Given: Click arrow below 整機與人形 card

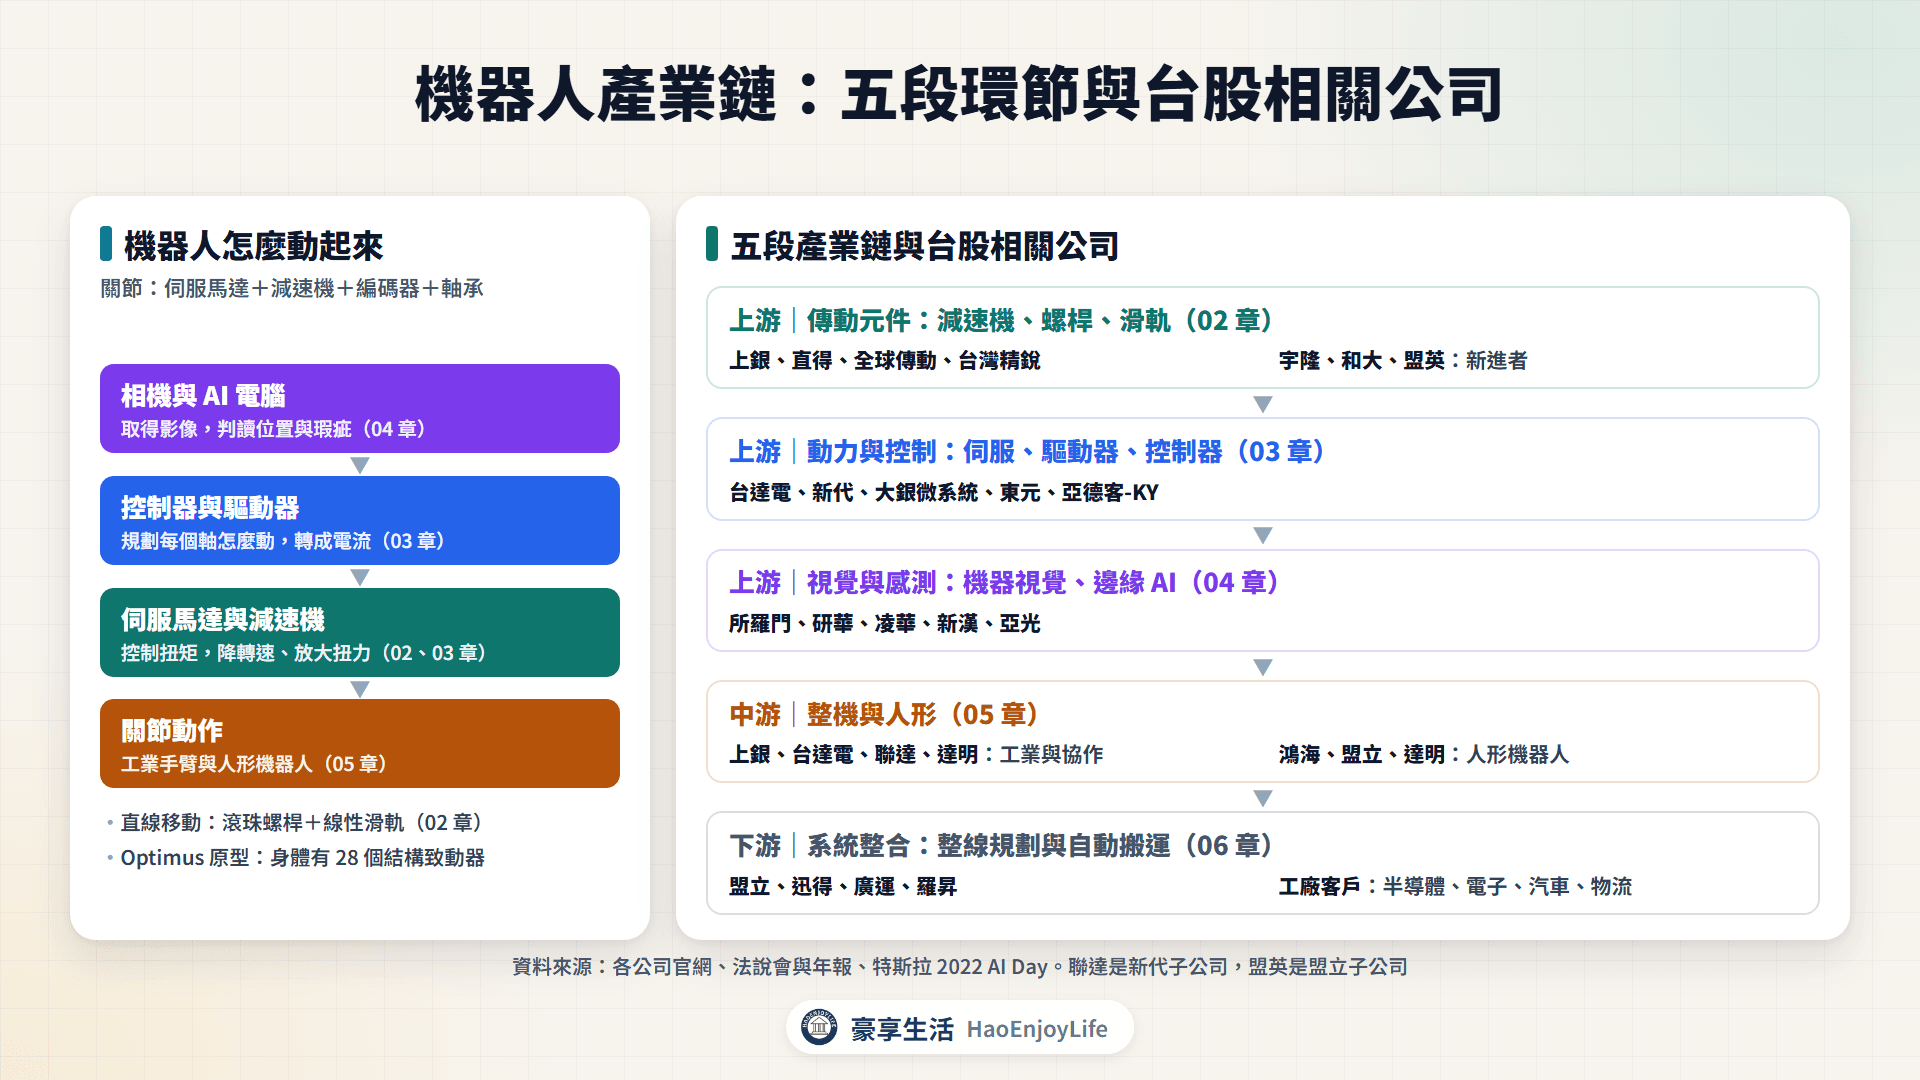Looking at the screenshot, I should coord(1263,798).
